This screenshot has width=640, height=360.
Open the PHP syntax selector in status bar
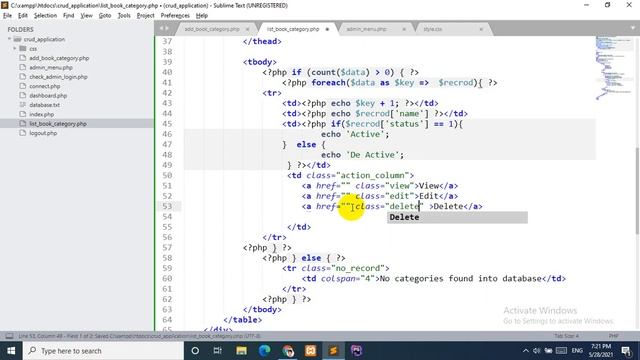613,336
